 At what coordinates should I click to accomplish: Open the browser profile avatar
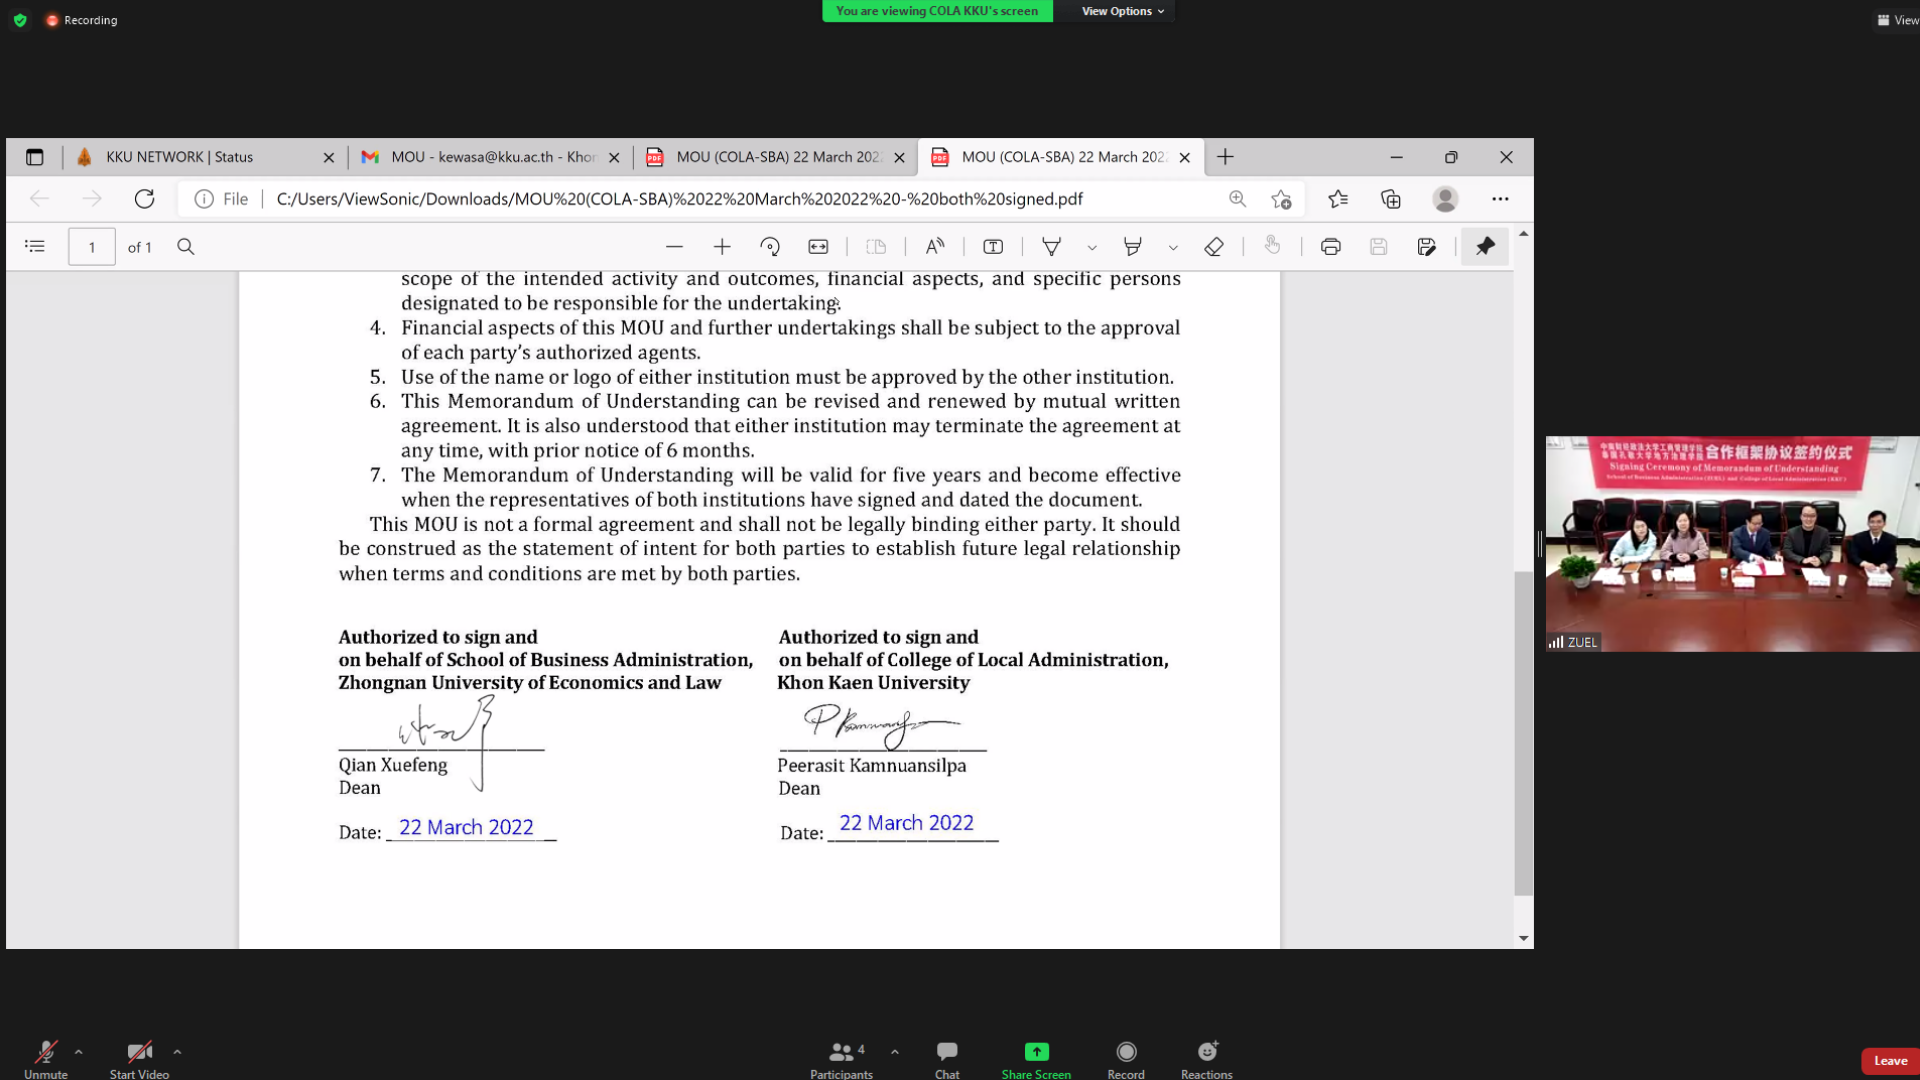pos(1445,199)
